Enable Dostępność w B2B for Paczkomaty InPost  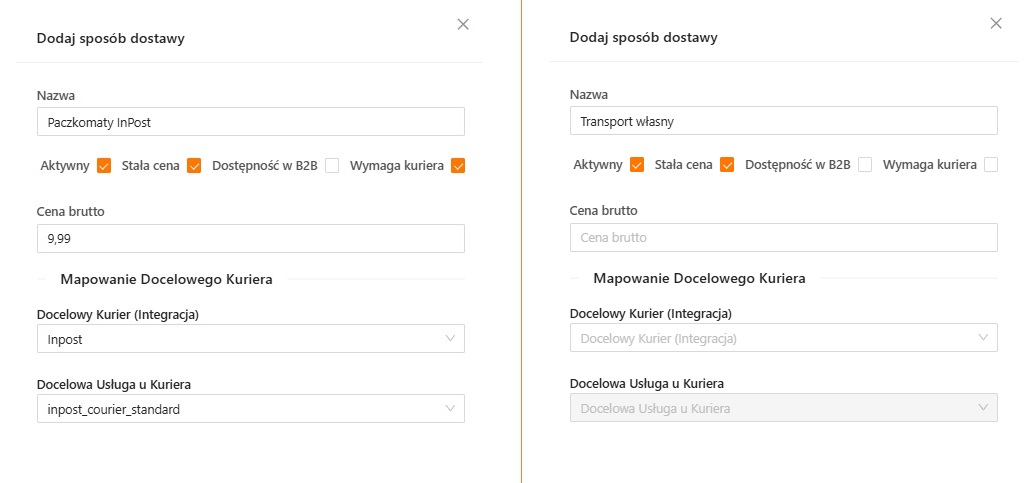[332, 166]
